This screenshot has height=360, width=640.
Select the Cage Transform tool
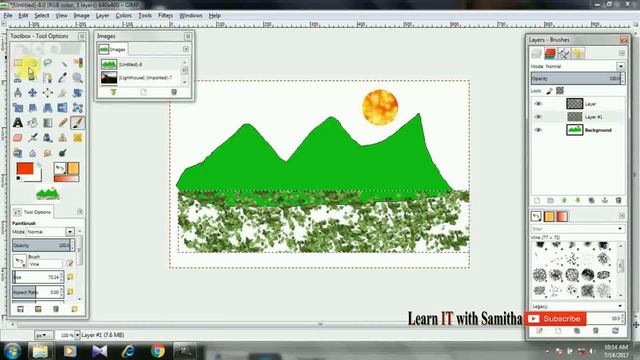pos(78,108)
